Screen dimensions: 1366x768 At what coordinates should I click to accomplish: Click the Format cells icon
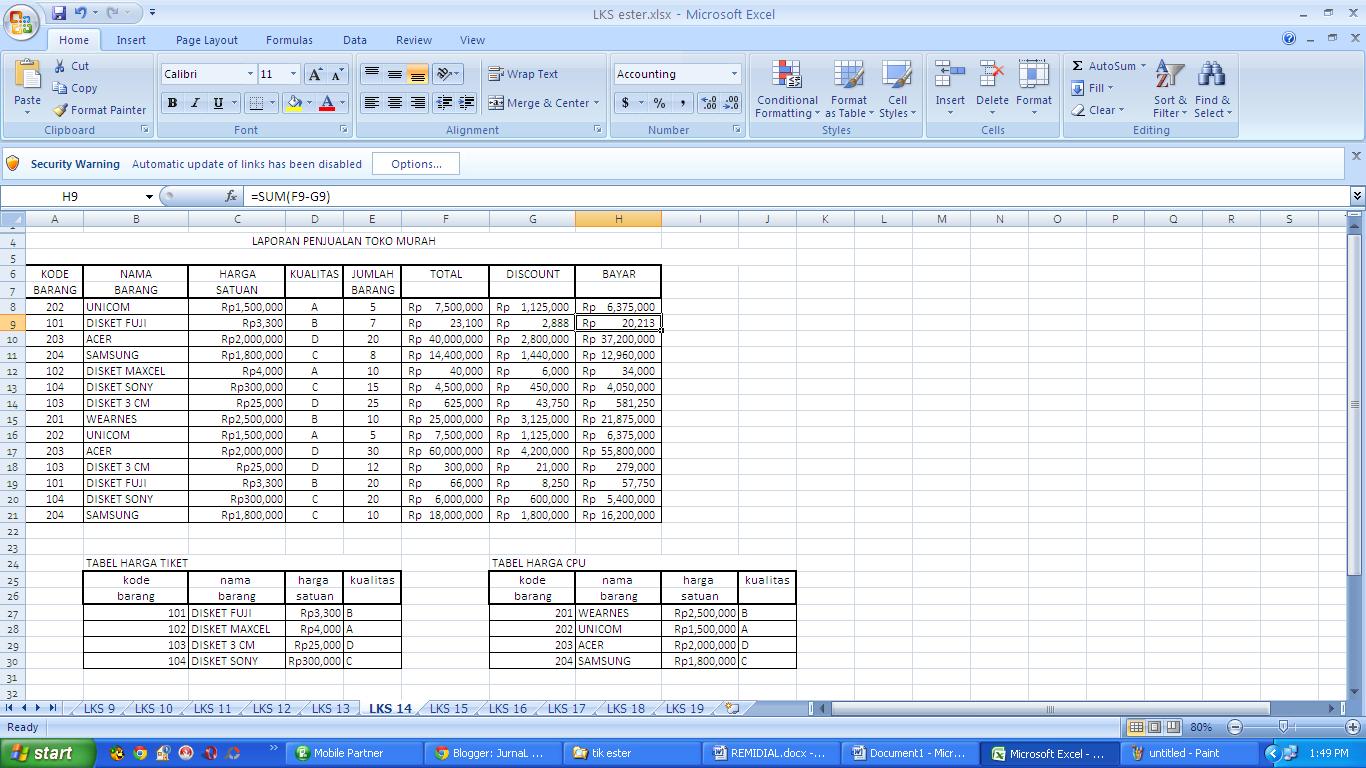tap(1034, 76)
